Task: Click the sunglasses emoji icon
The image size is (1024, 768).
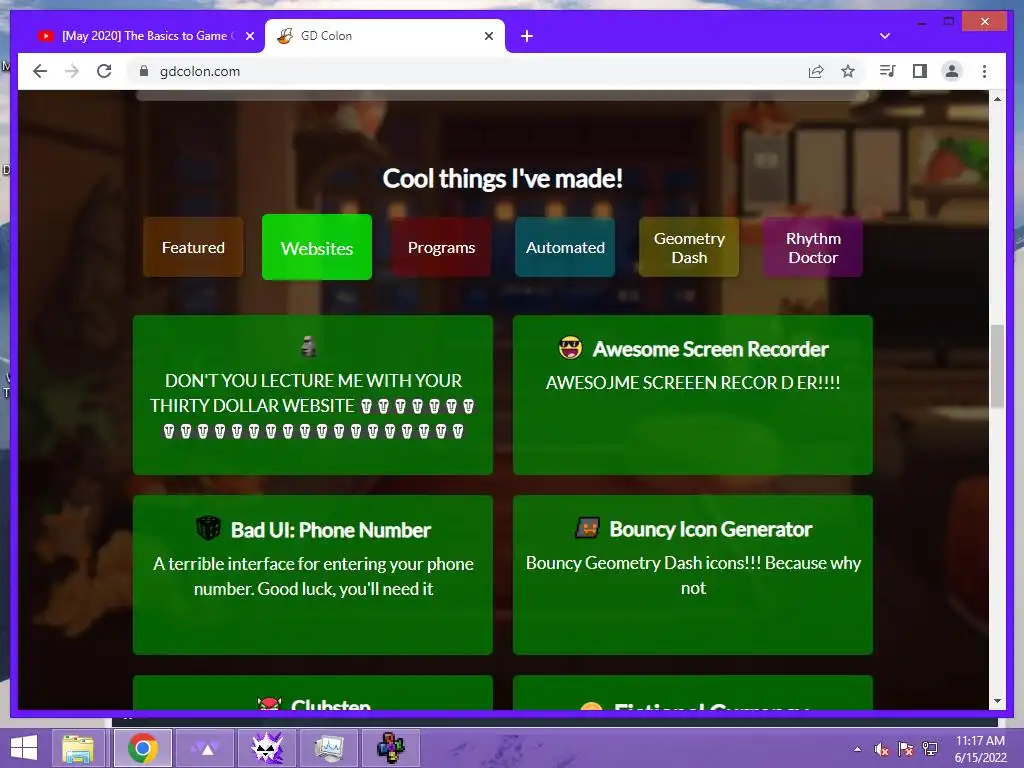Action: [570, 348]
